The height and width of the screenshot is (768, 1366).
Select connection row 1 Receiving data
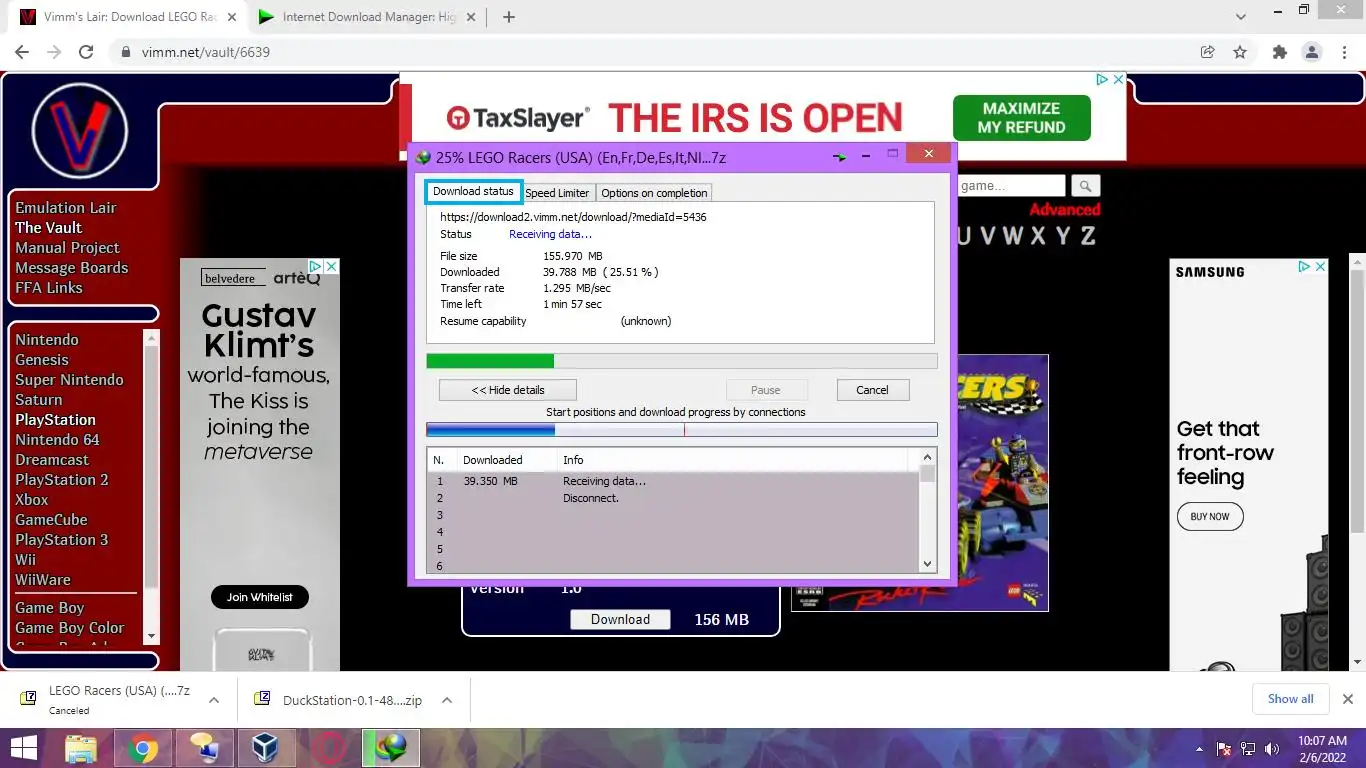673,481
